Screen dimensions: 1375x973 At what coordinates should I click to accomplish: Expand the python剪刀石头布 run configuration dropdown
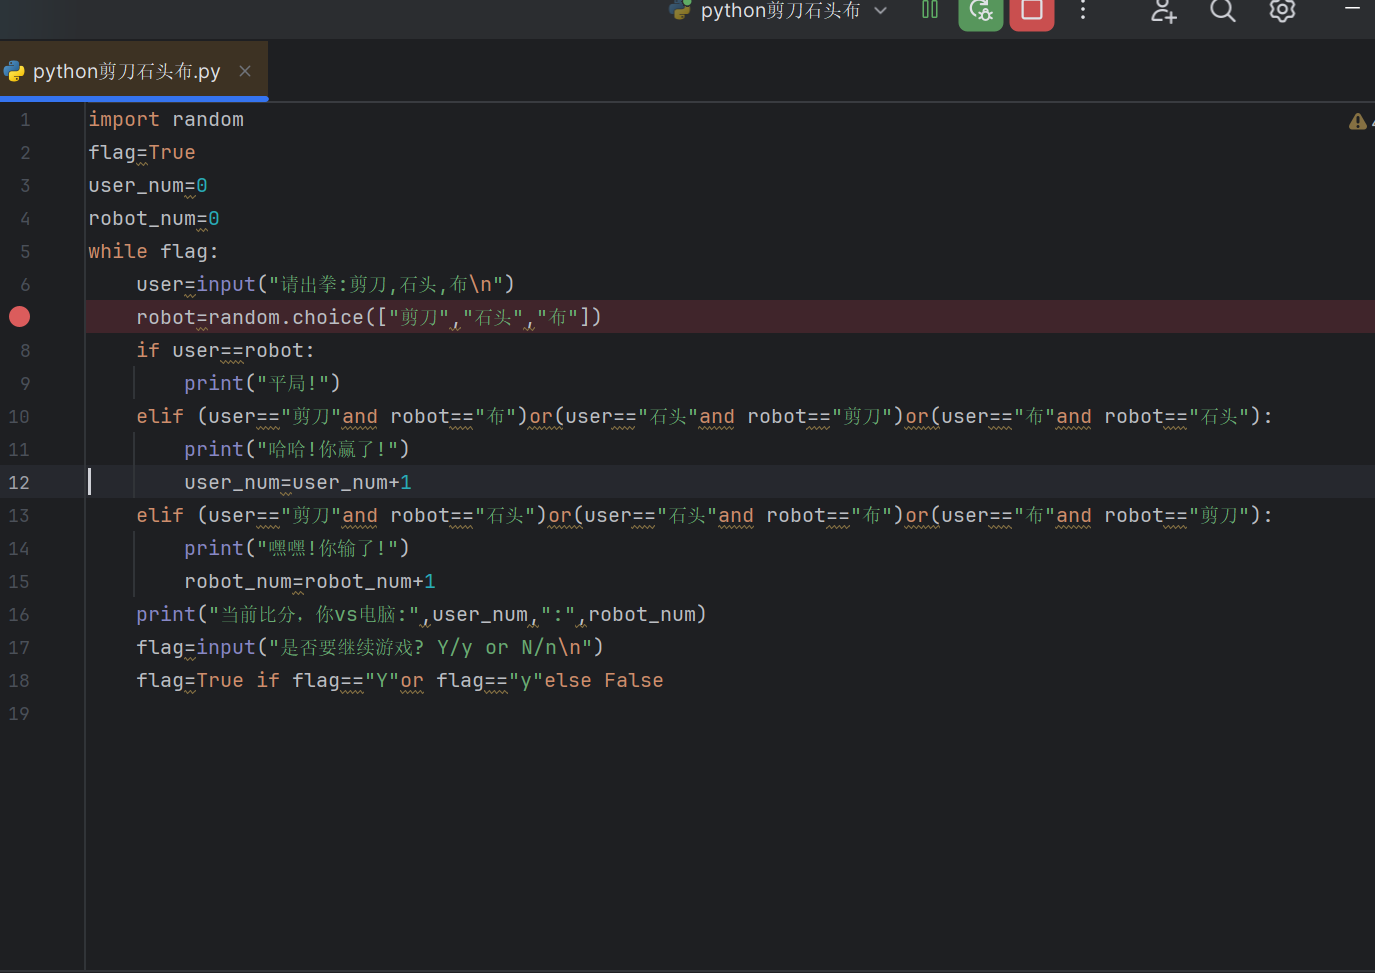pos(880,11)
